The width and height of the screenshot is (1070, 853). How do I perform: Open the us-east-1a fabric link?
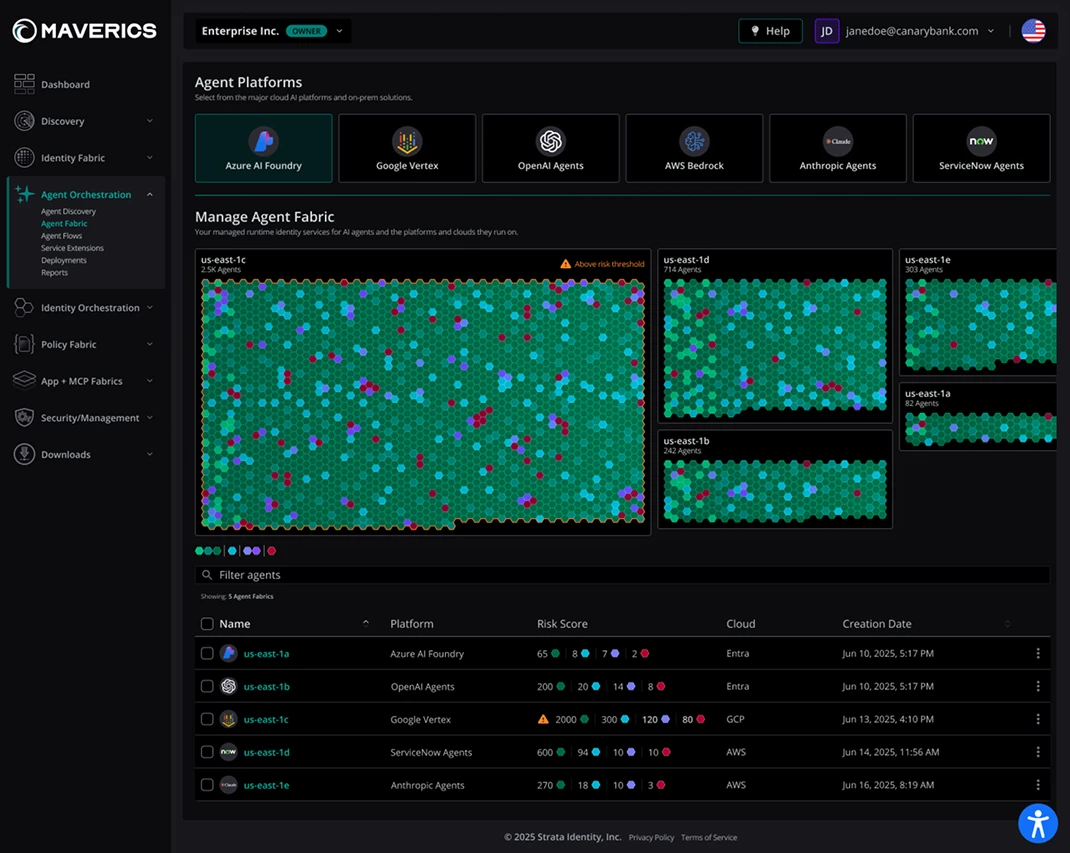(x=266, y=654)
